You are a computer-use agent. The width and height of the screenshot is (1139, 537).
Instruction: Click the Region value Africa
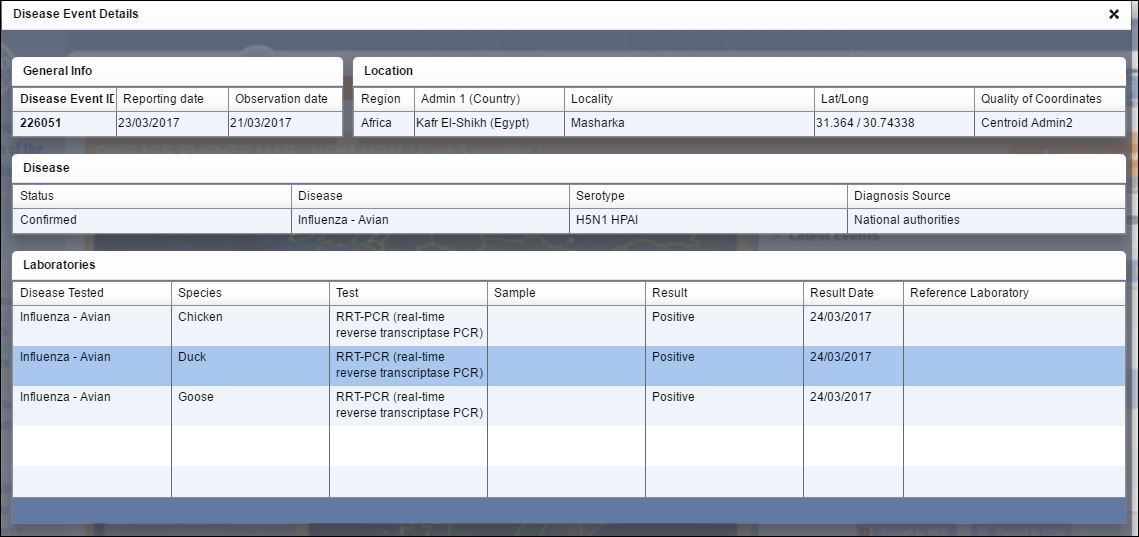tap(384, 124)
